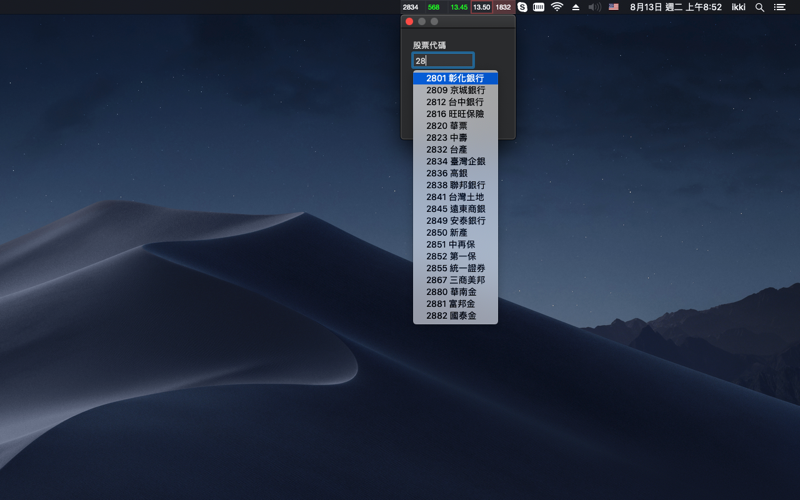Select 2855 統一證券 entry

[455, 268]
